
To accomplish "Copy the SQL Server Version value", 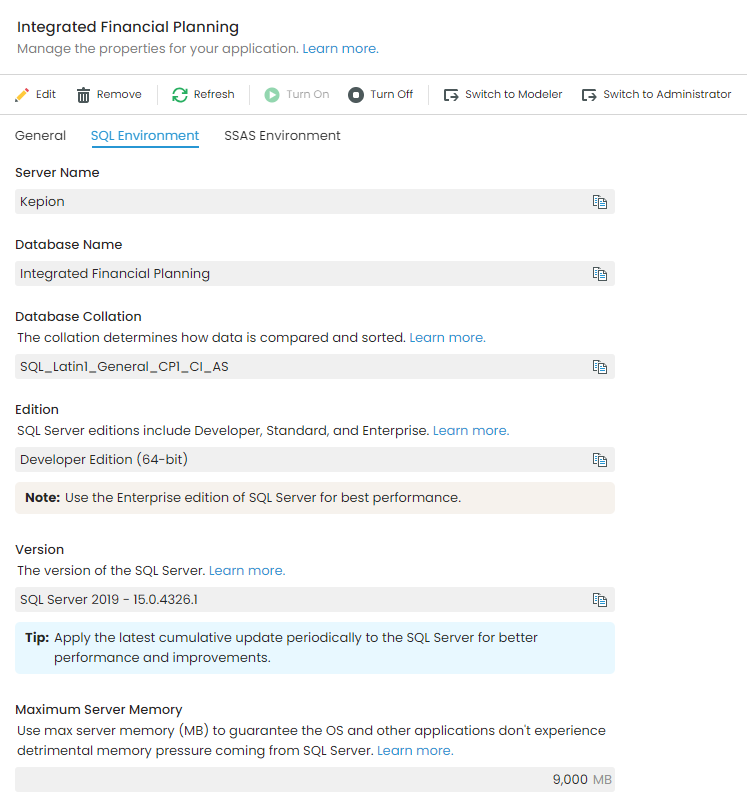I will [600, 600].
